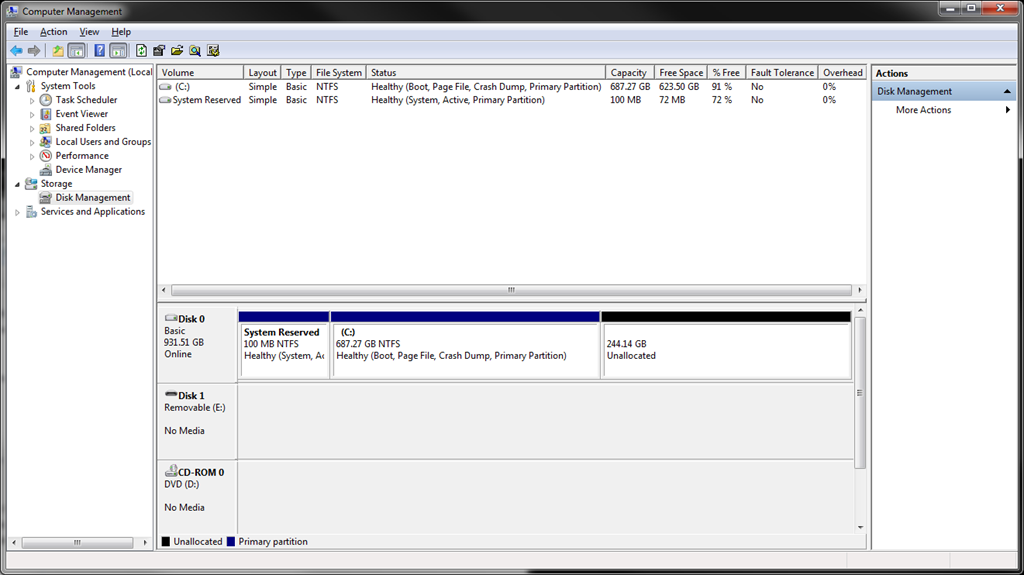Click the CD-ROM 0 DVD (D:) label
This screenshot has height=575, width=1024.
click(x=197, y=498)
